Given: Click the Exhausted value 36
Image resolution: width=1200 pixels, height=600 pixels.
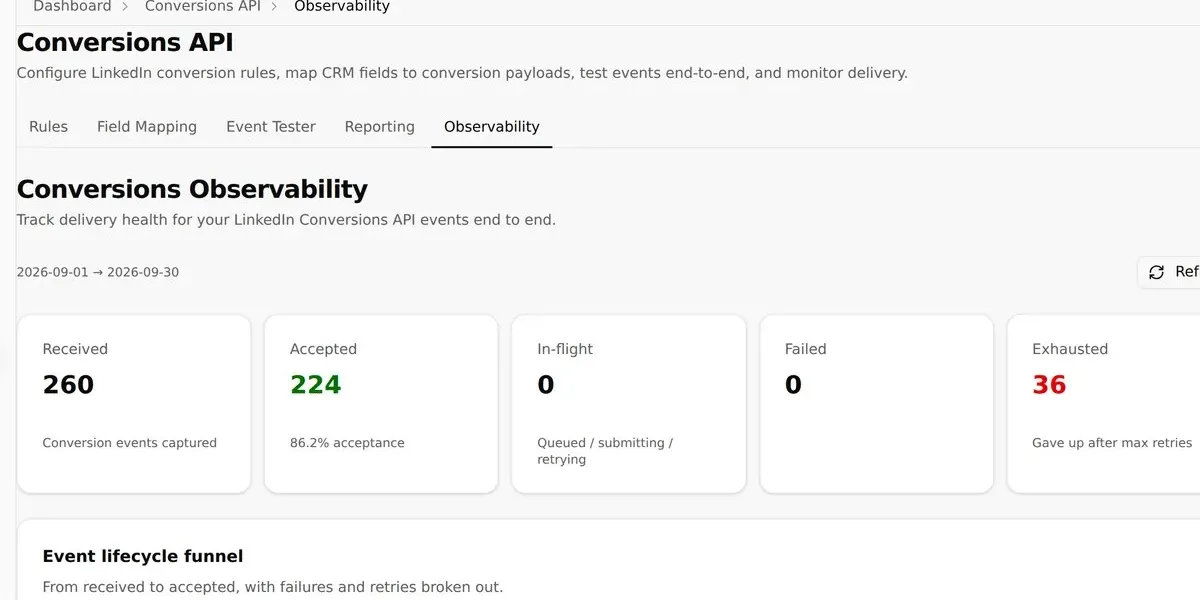Looking at the screenshot, I should coord(1049,384).
